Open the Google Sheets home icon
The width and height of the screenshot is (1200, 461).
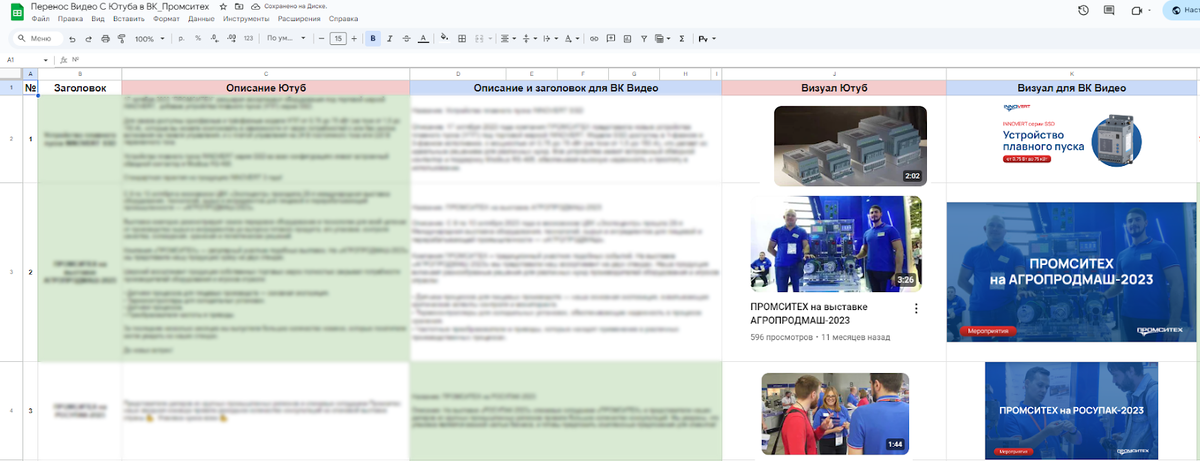click(x=15, y=11)
